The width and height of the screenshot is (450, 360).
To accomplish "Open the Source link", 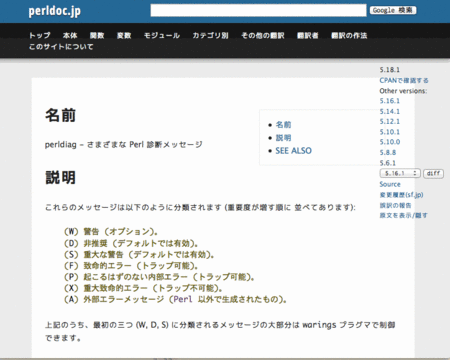I will [390, 184].
